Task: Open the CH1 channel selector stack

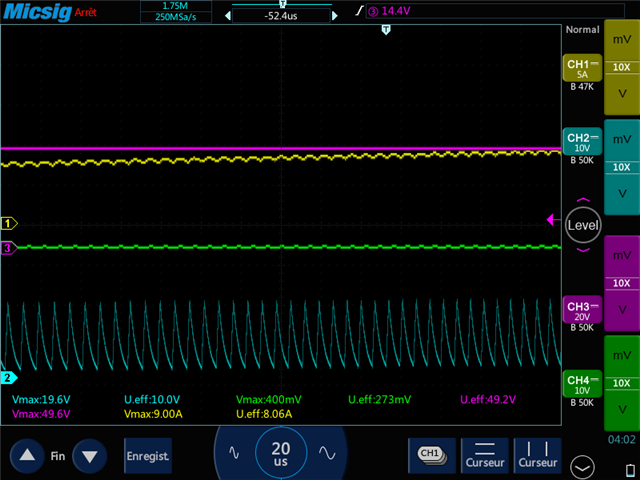Action: 432,455
